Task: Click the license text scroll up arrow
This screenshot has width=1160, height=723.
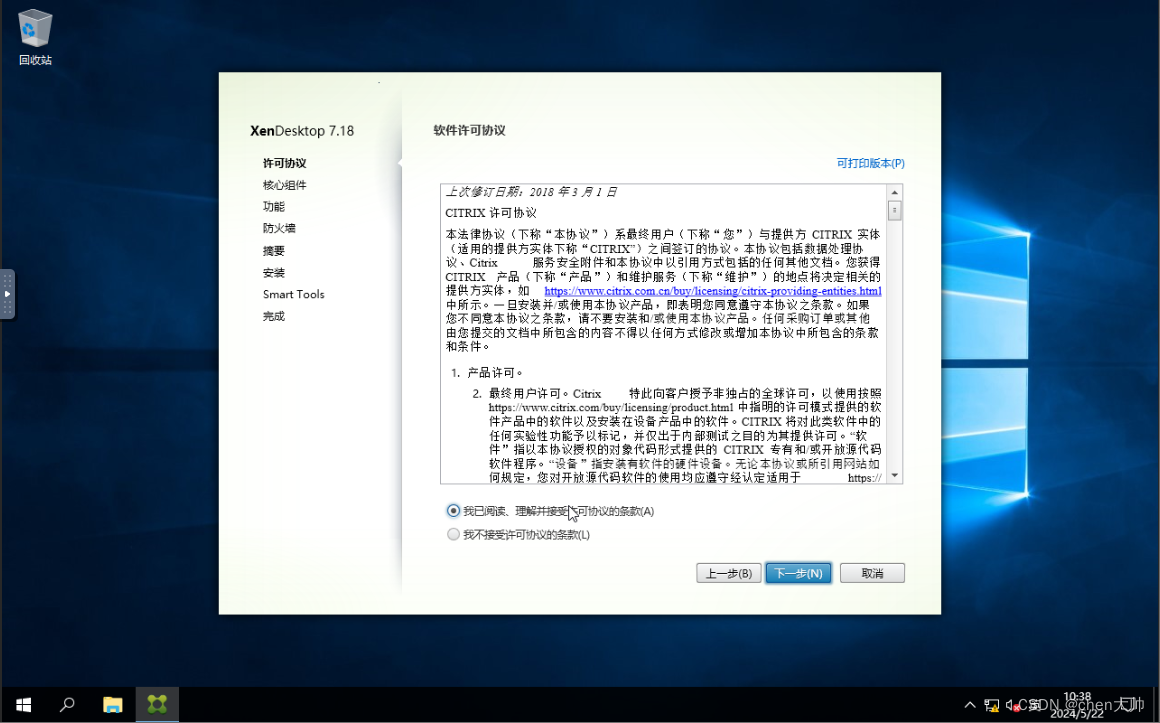Action: coord(894,192)
